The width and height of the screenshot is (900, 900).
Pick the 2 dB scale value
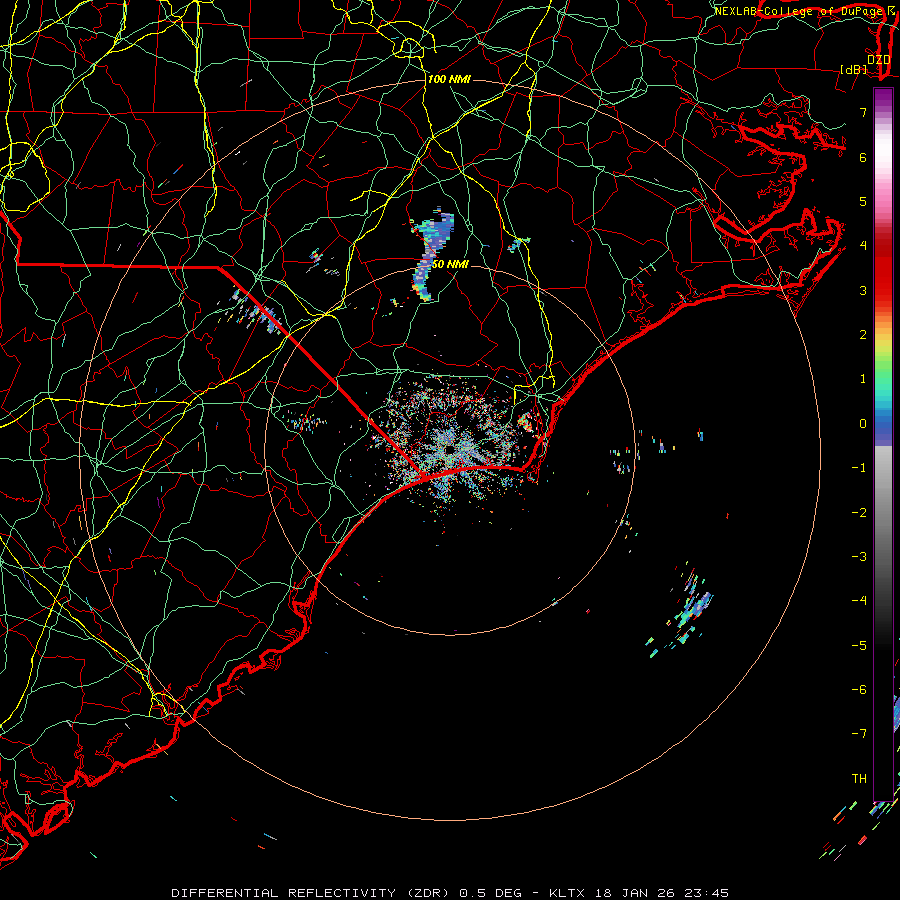(x=863, y=335)
